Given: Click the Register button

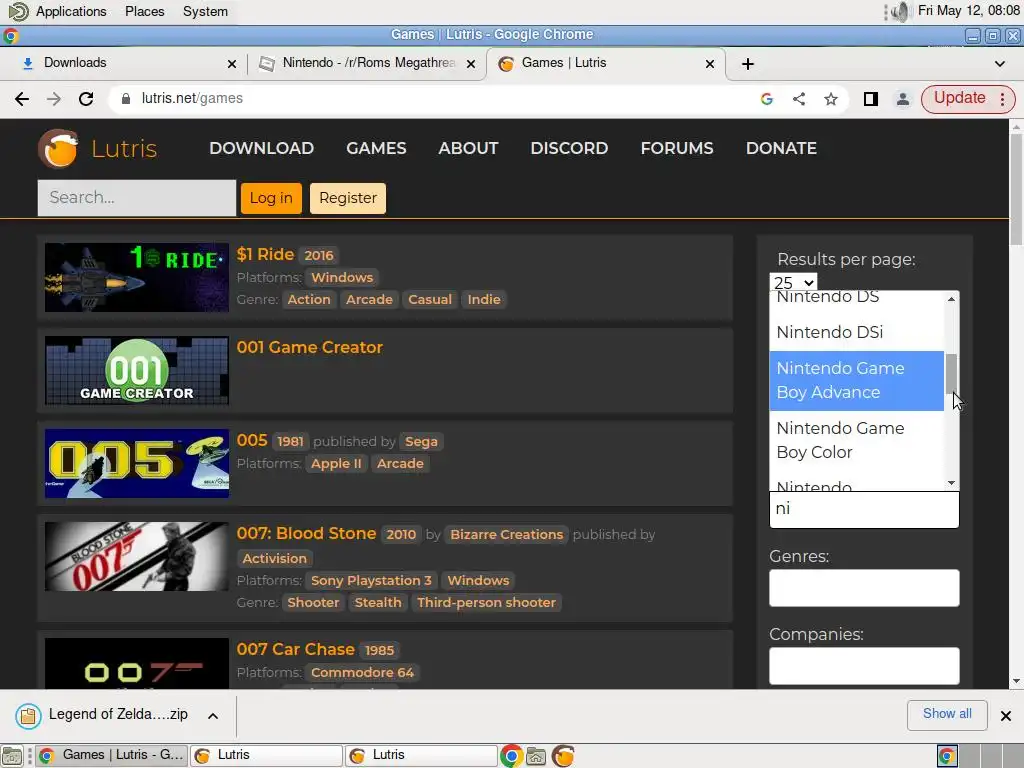Looking at the screenshot, I should click(347, 198).
